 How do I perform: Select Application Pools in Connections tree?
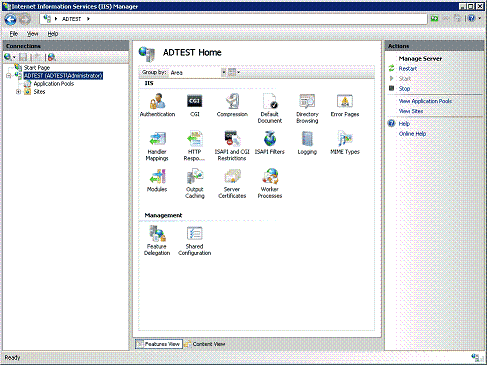(x=54, y=84)
